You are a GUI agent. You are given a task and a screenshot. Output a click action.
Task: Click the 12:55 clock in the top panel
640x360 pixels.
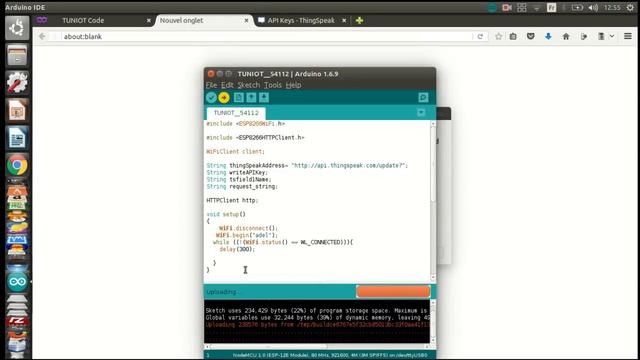[x=612, y=8]
